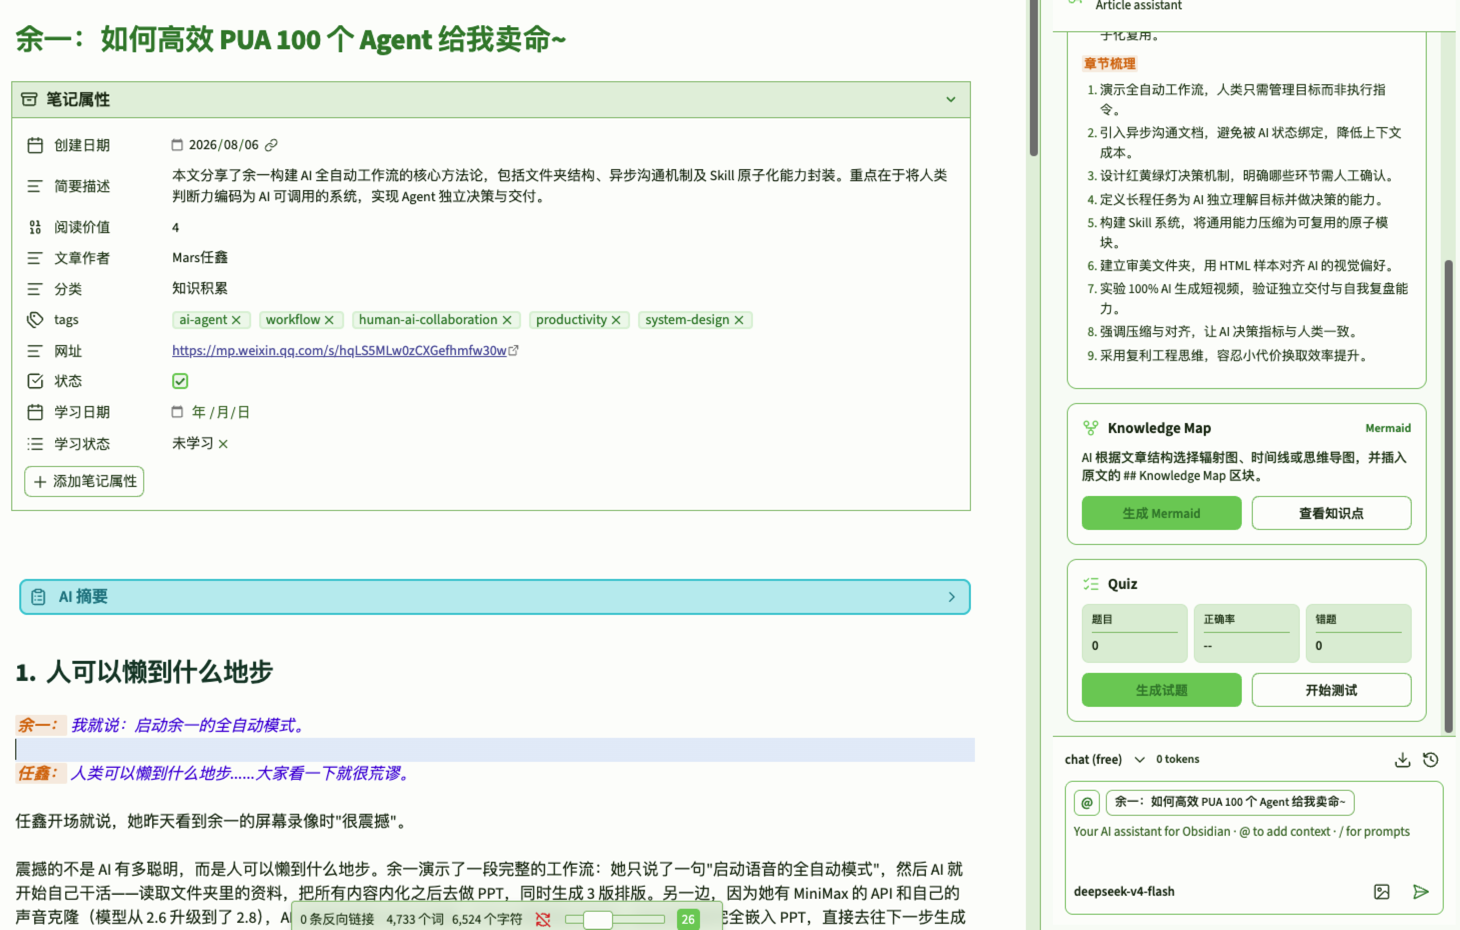1460x930 pixels.
Task: Open the date picker icon for 2026/08/06
Action: pyautogui.click(x=177, y=145)
